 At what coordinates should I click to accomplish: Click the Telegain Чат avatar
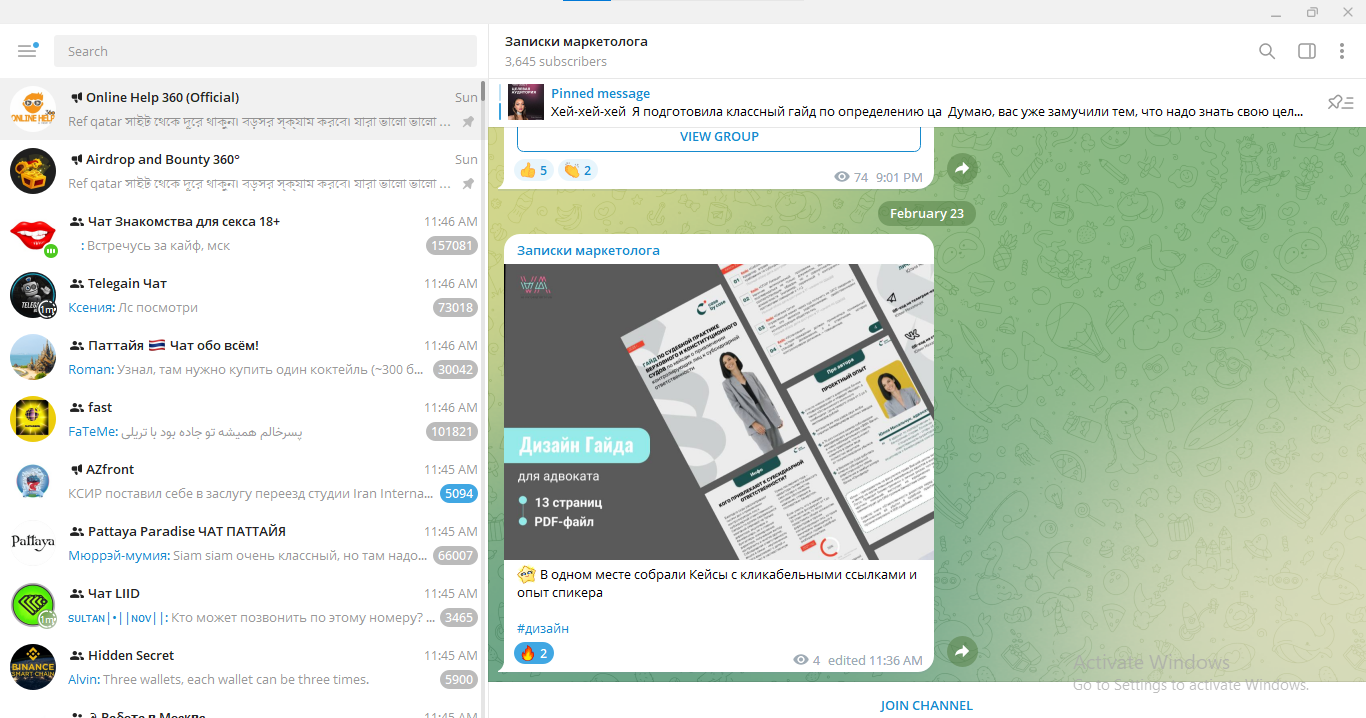pos(33,295)
